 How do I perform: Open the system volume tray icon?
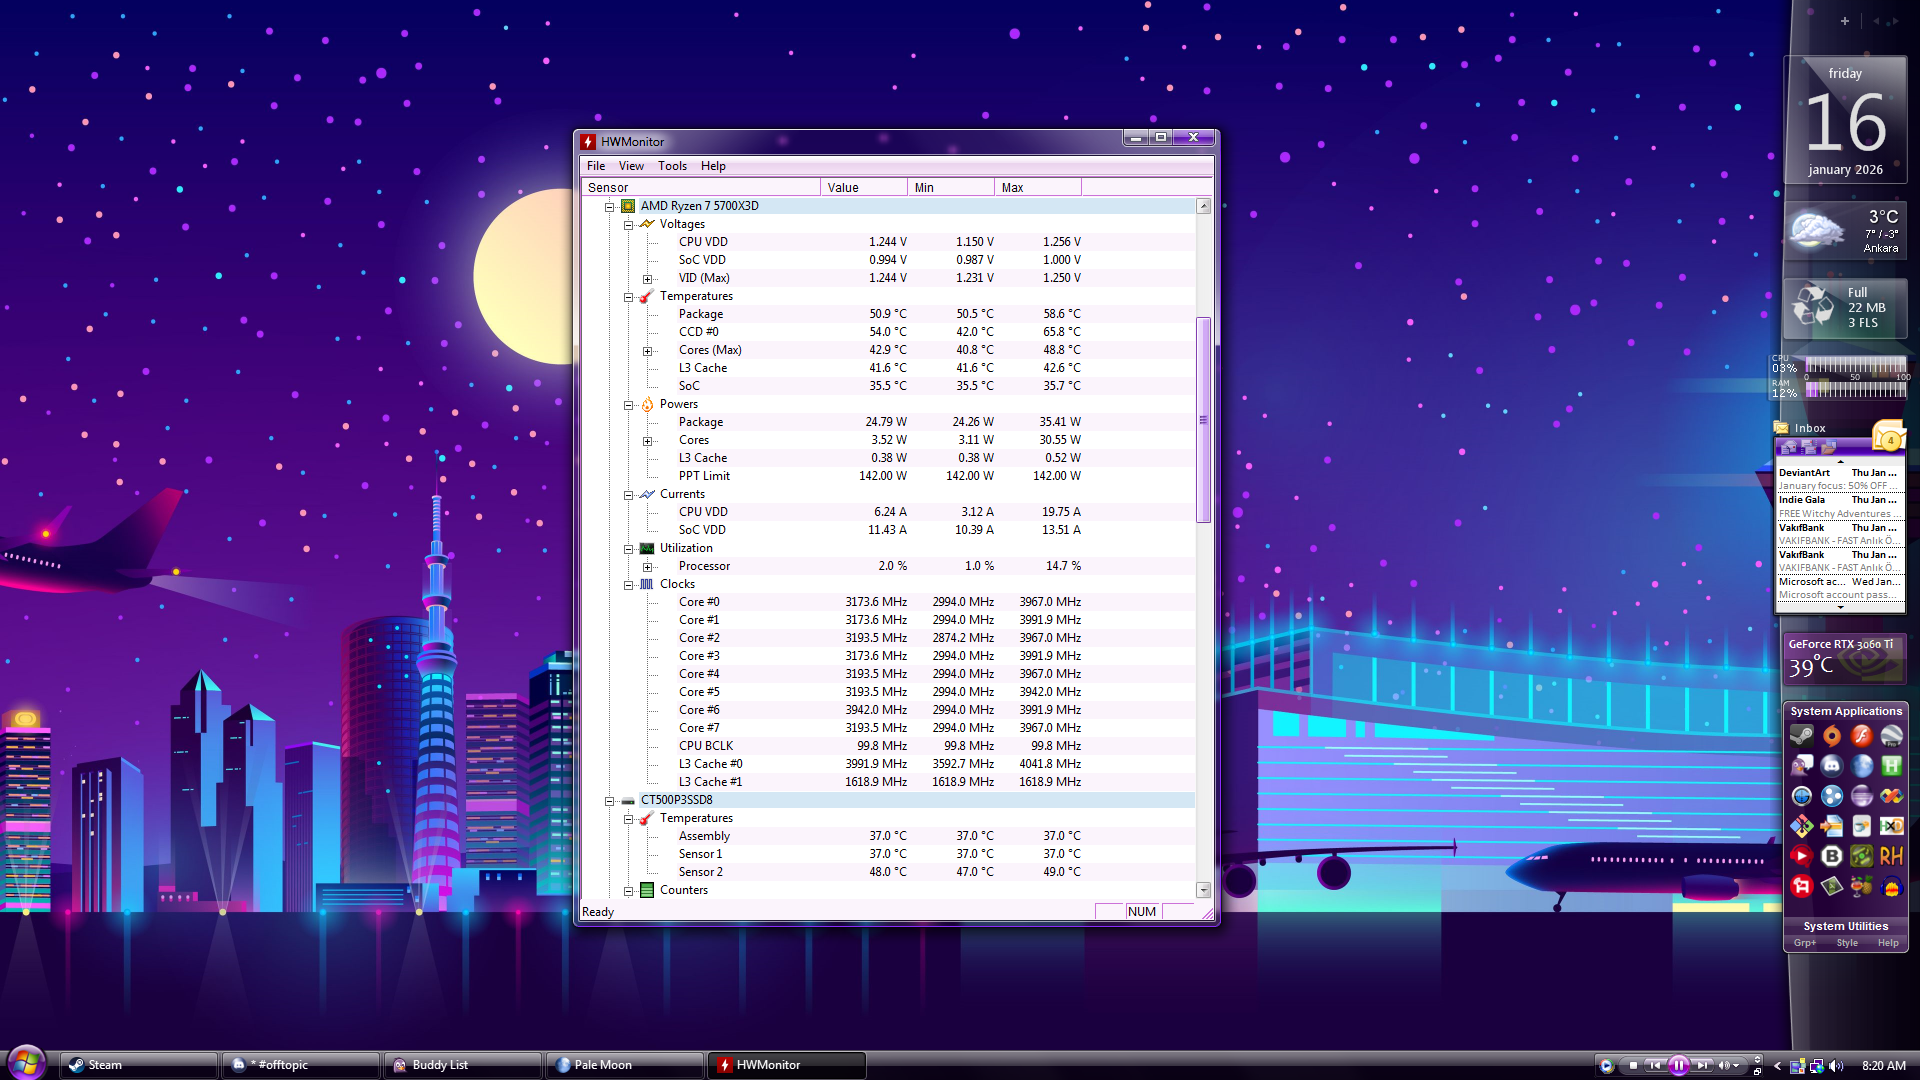1836,1066
